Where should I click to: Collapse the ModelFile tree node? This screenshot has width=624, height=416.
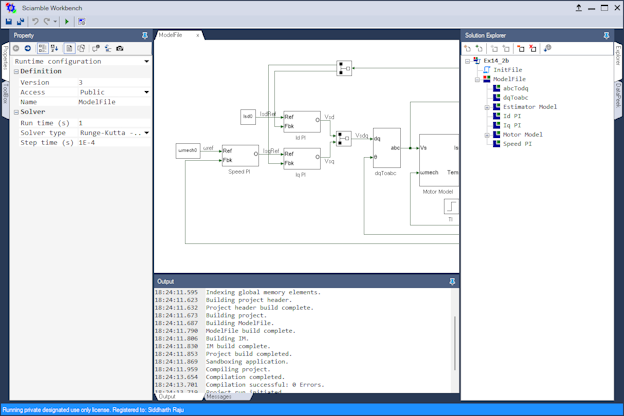click(x=477, y=80)
